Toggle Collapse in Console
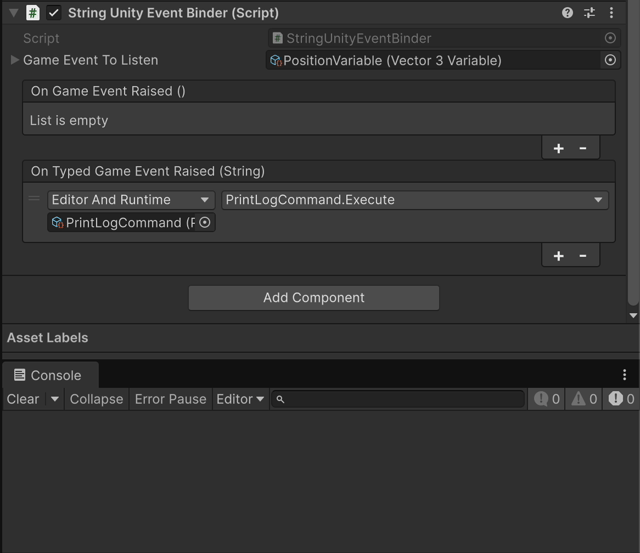 [x=96, y=399]
